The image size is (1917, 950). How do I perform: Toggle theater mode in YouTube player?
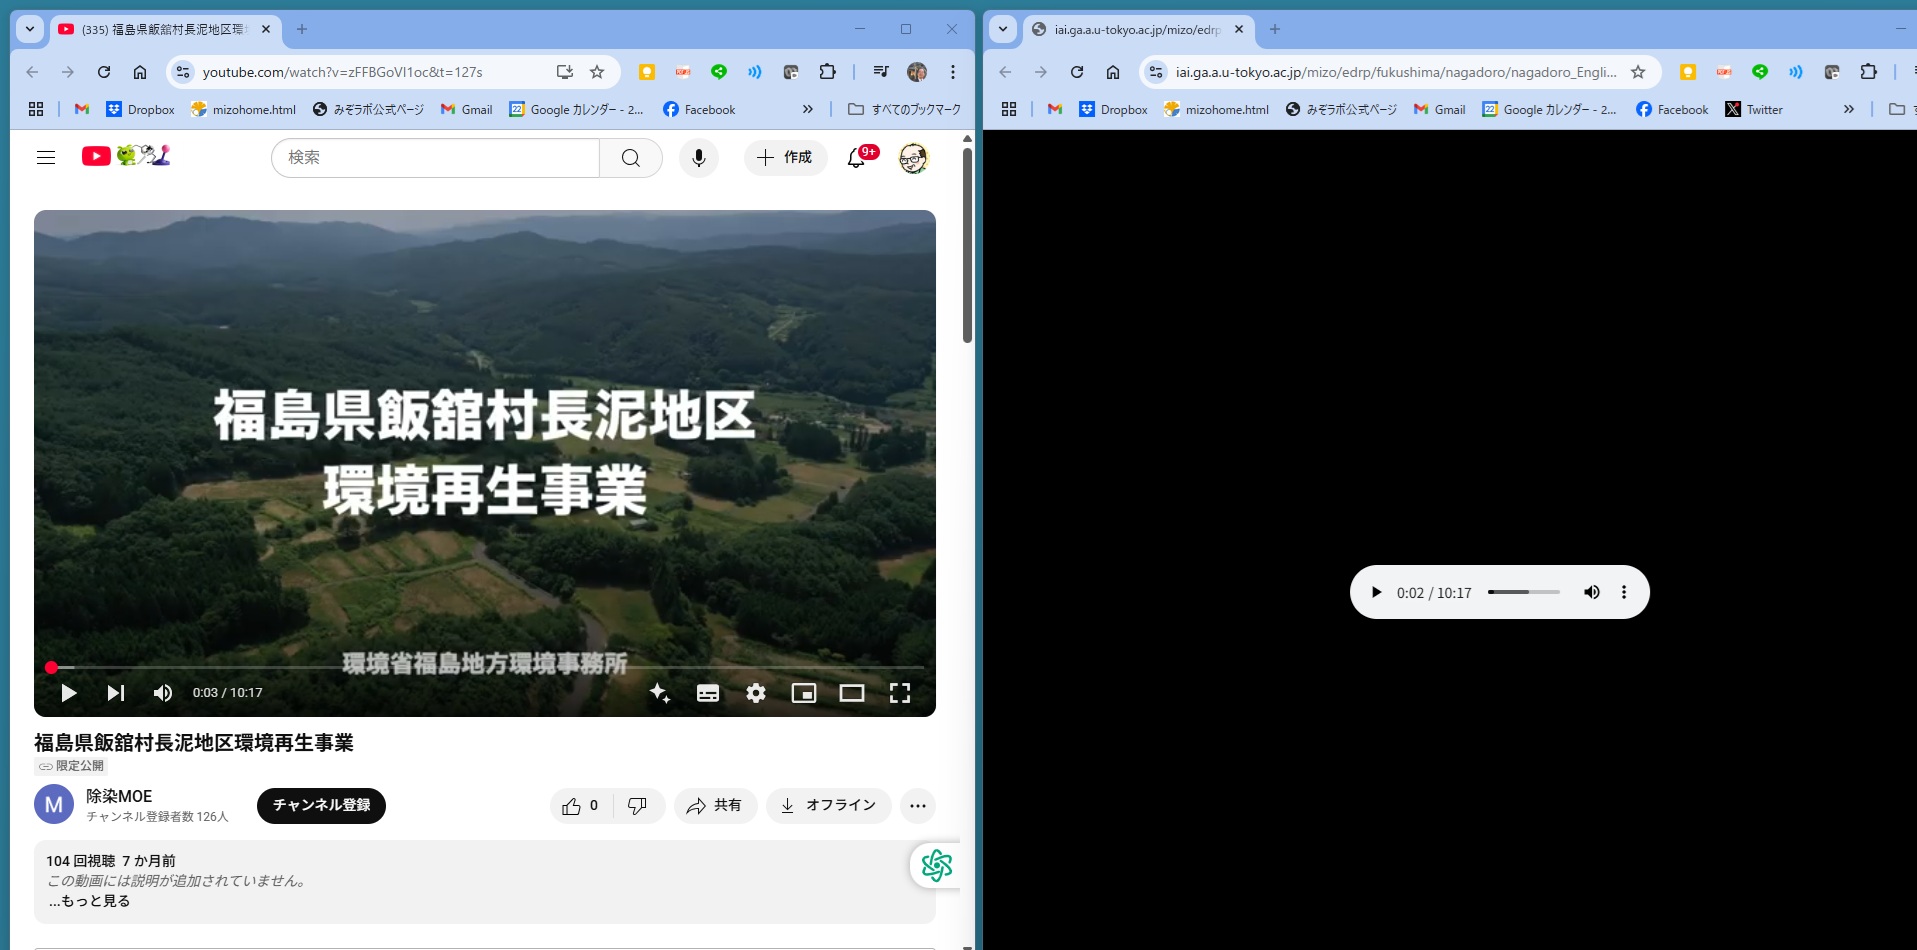tap(852, 693)
